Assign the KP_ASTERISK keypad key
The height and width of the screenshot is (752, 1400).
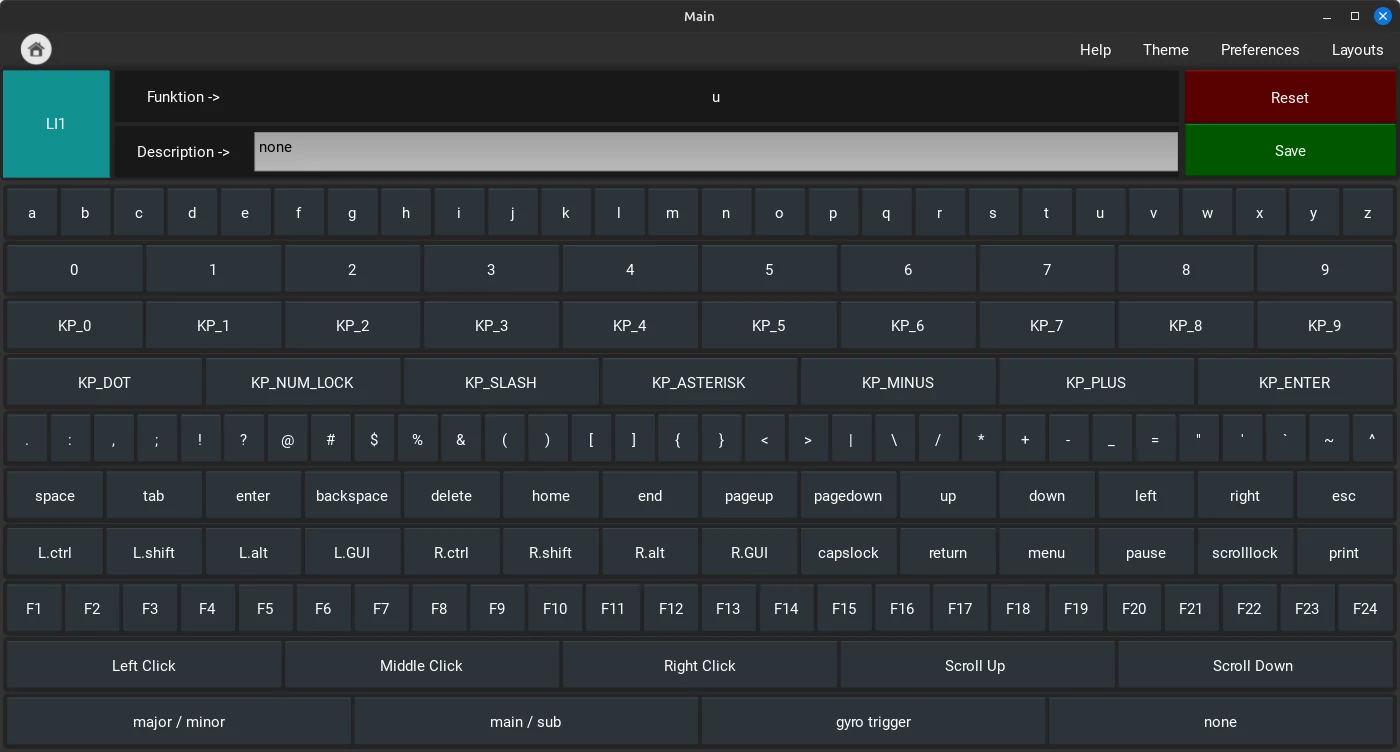click(699, 382)
